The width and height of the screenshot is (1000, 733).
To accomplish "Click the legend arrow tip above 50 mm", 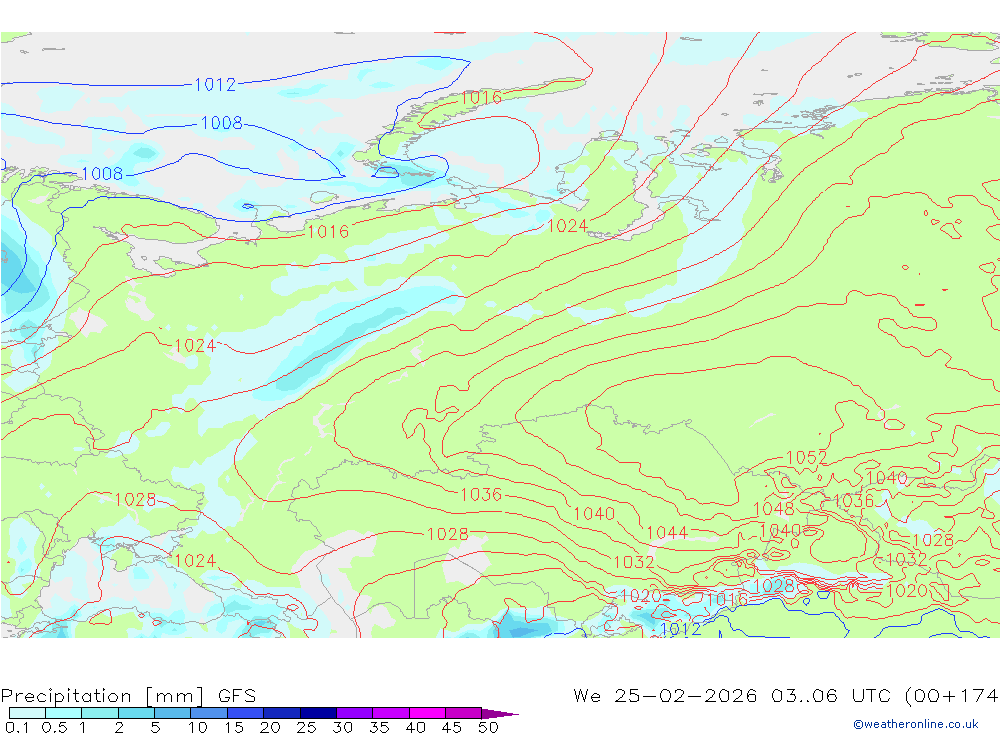I will pos(500,714).
